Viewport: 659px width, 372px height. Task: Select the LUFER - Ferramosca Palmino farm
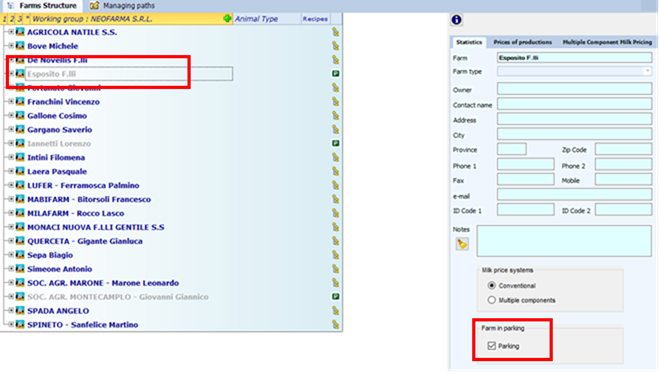pyautogui.click(x=83, y=185)
